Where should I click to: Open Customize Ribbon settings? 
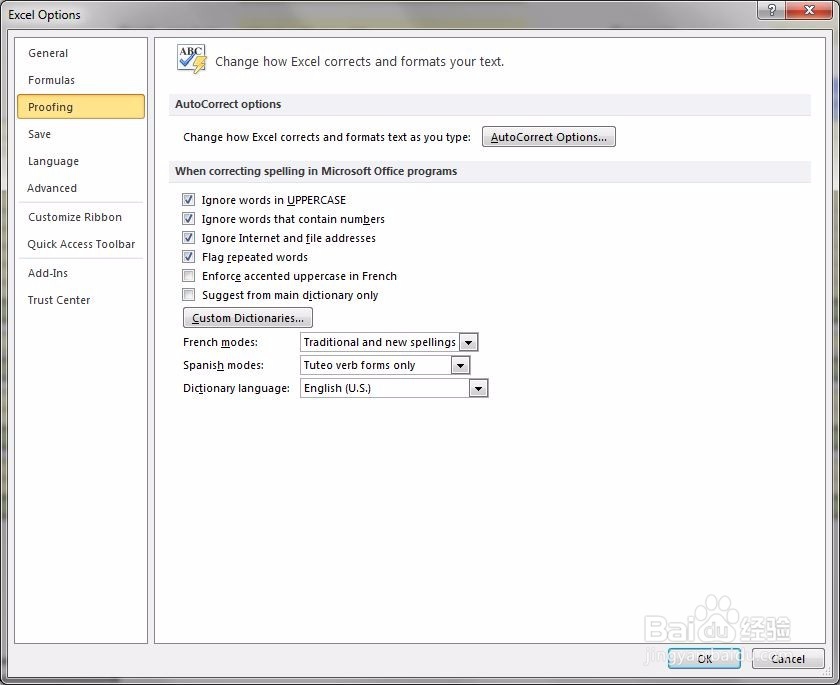click(81, 217)
